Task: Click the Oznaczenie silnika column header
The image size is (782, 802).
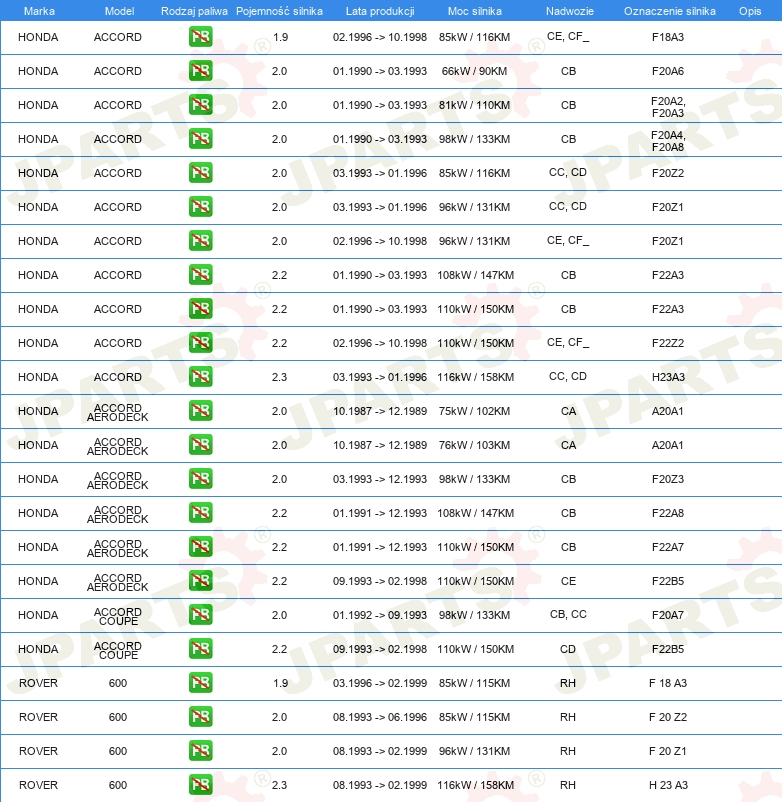Action: click(669, 11)
